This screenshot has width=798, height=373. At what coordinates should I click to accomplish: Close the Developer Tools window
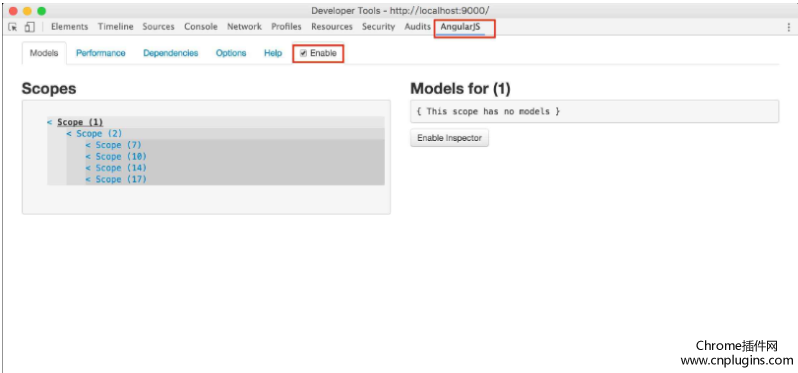coord(13,11)
